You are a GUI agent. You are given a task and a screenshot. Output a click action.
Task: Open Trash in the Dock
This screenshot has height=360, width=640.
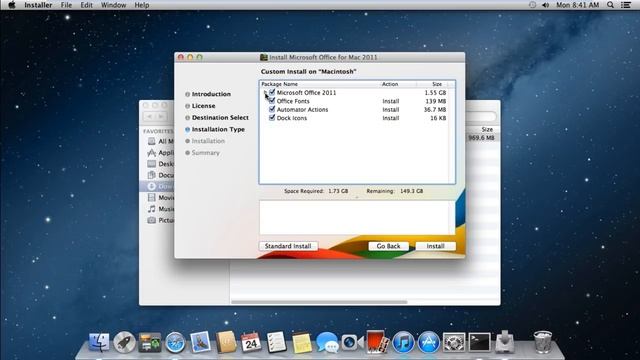[x=542, y=342]
